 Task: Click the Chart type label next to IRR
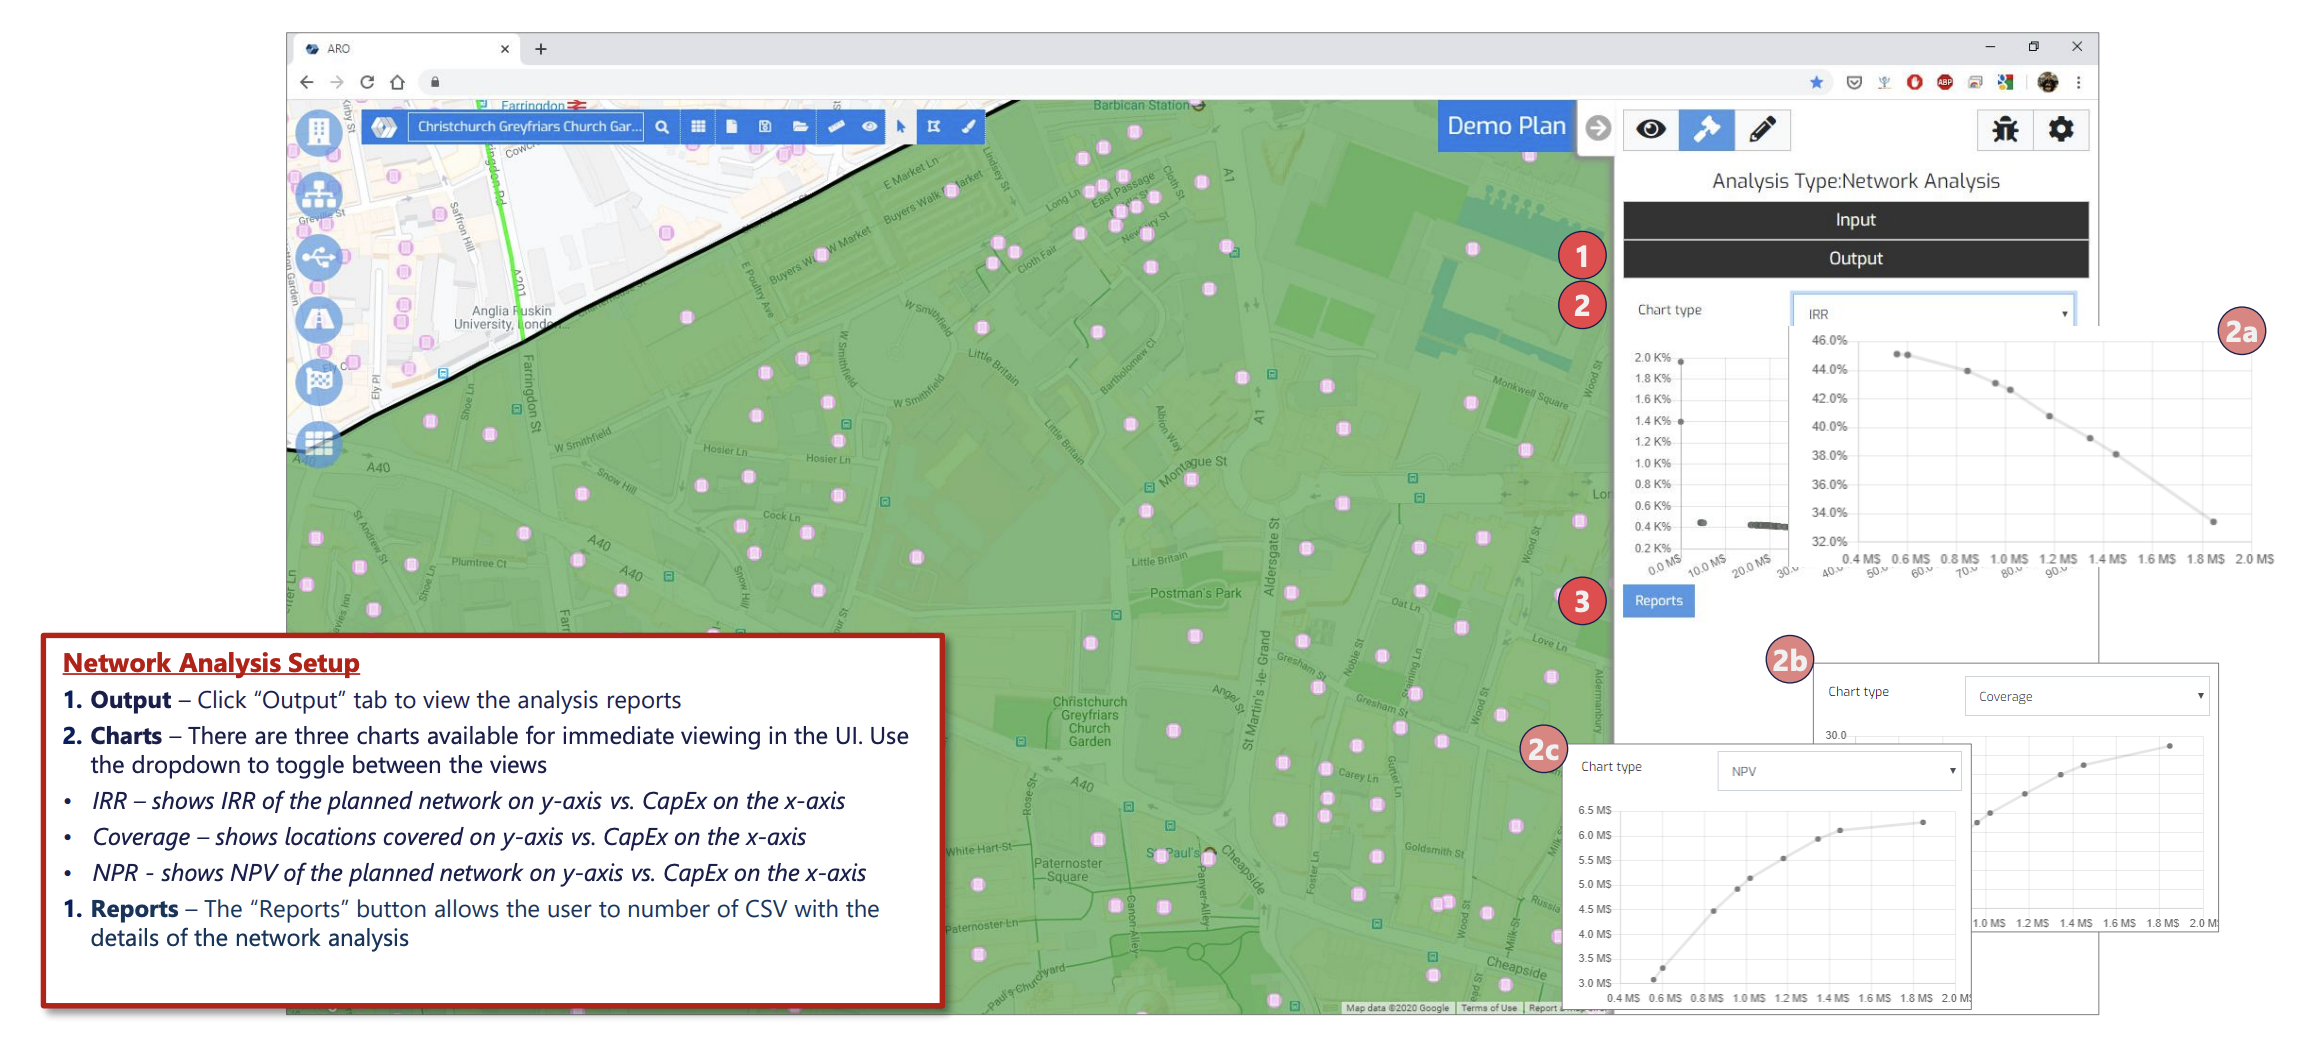point(1669,310)
